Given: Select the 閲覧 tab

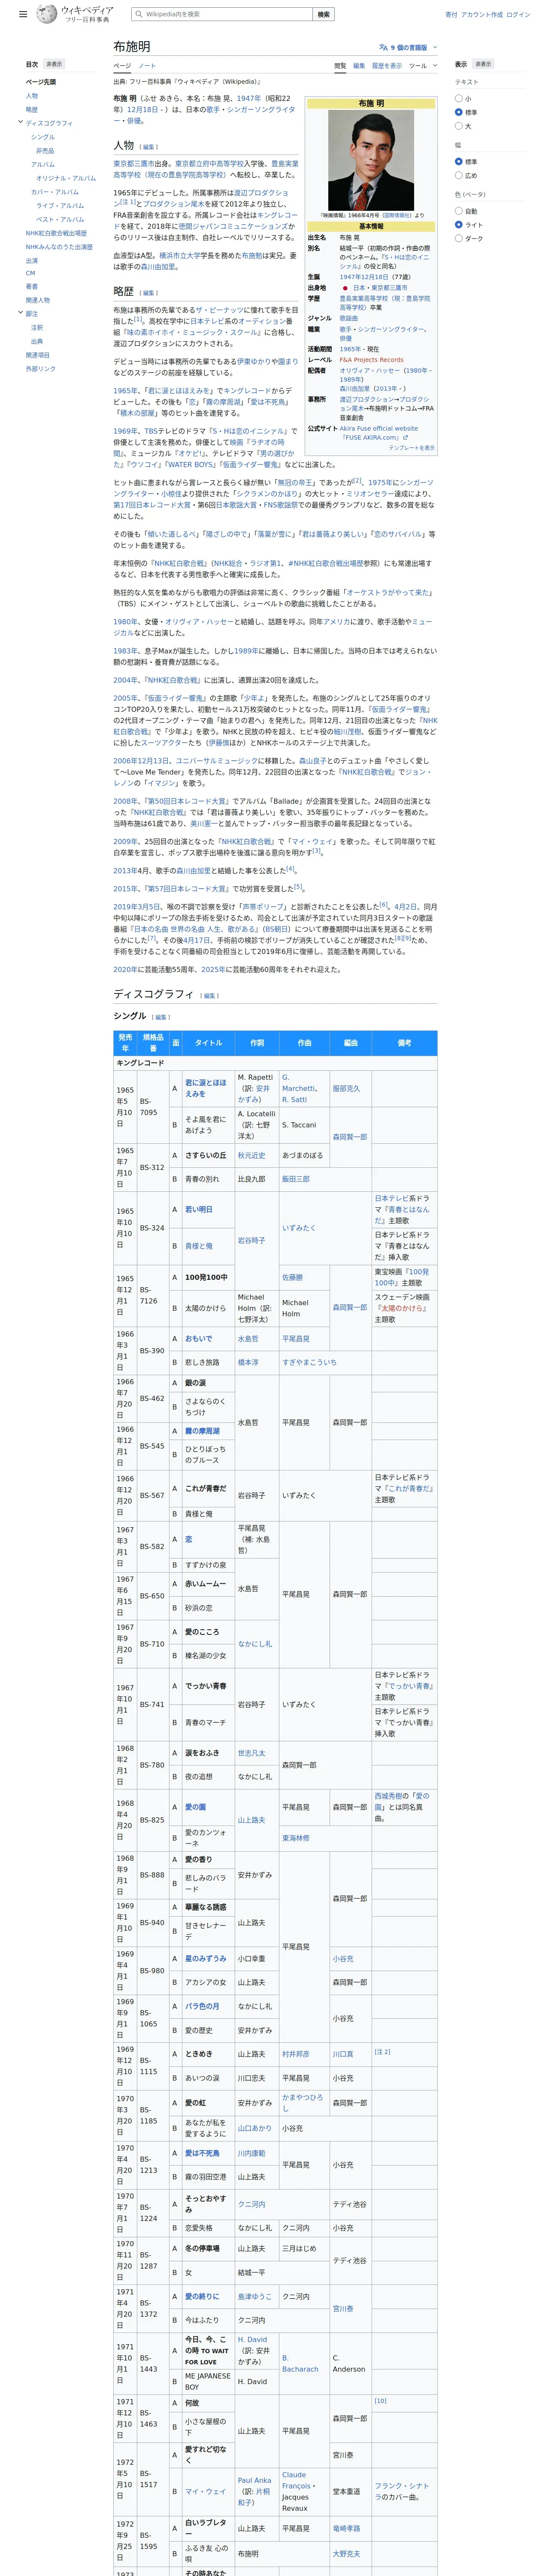Looking at the screenshot, I should 340,66.
